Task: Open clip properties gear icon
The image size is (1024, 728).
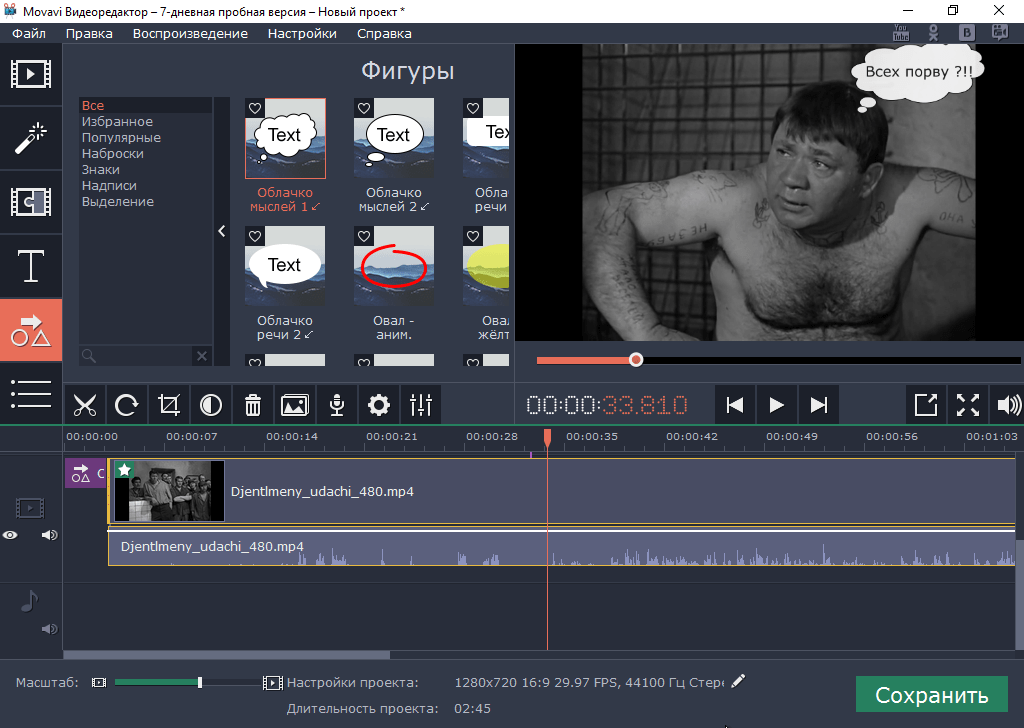Action: click(x=379, y=405)
